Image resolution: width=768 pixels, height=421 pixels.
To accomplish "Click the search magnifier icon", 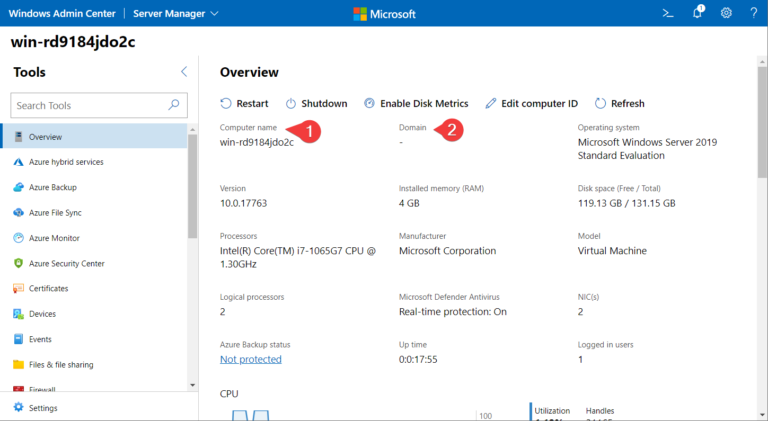I will [173, 105].
